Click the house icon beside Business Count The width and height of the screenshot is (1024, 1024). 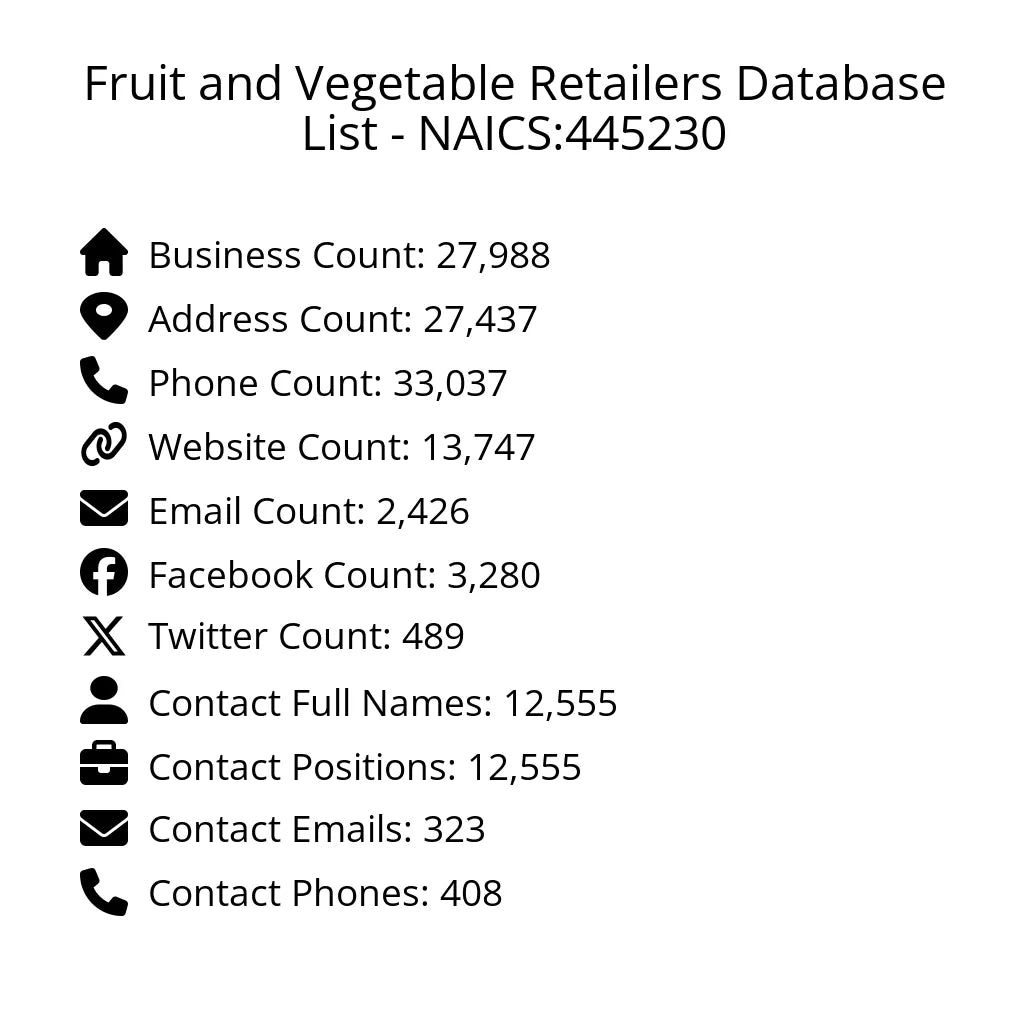[104, 253]
